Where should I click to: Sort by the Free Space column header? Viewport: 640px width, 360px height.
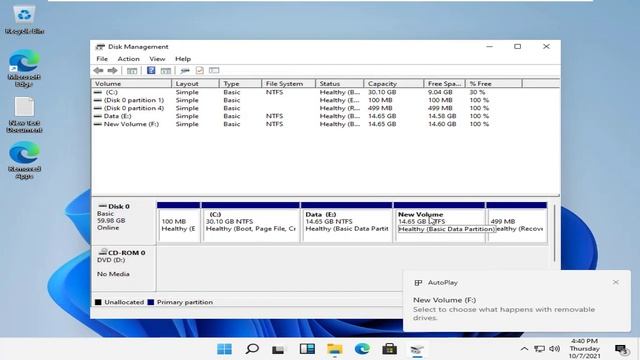pyautogui.click(x=444, y=83)
